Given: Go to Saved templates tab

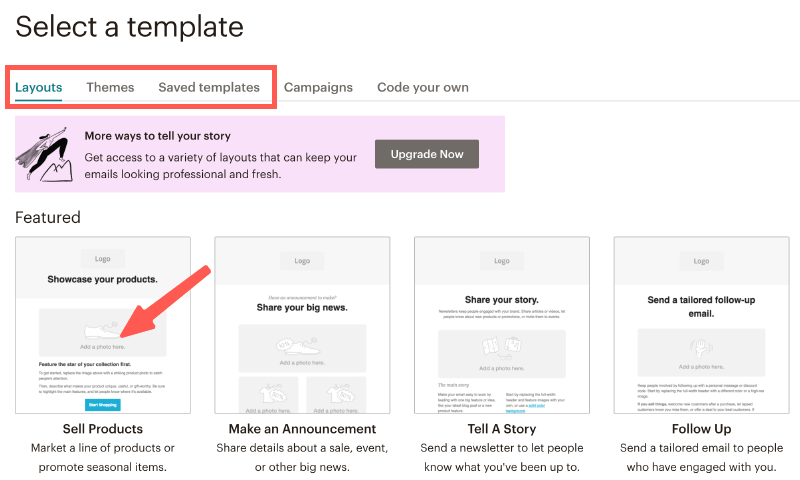Looking at the screenshot, I should click(x=209, y=87).
